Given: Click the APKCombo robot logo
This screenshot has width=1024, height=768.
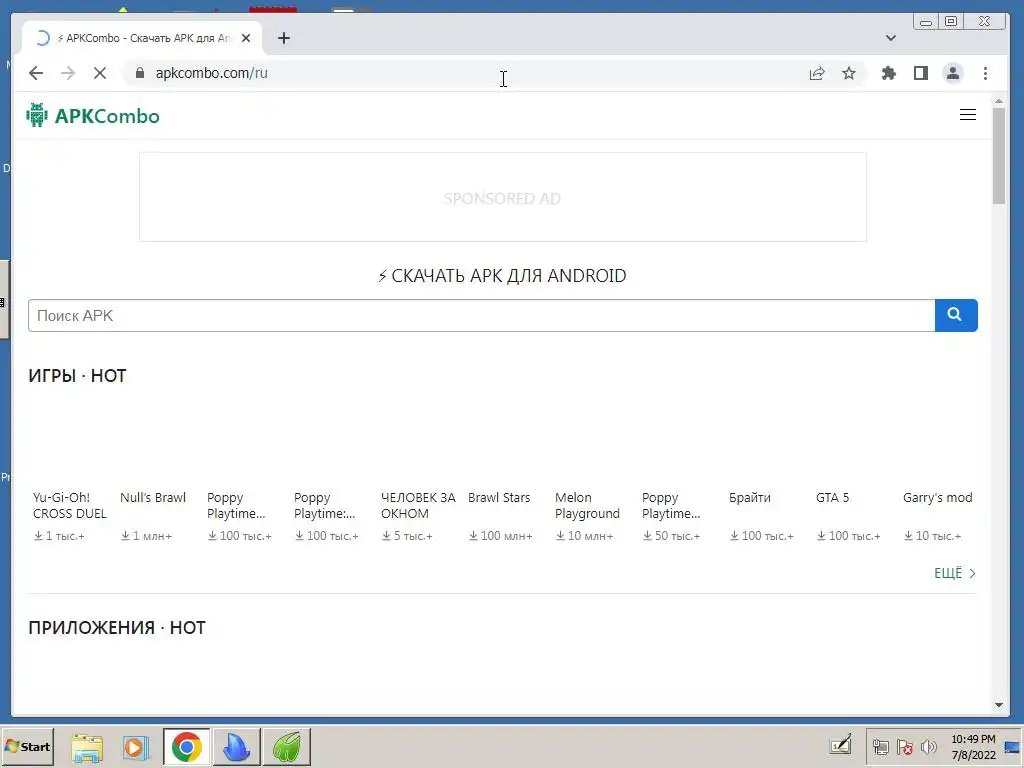Looking at the screenshot, I should point(37,115).
